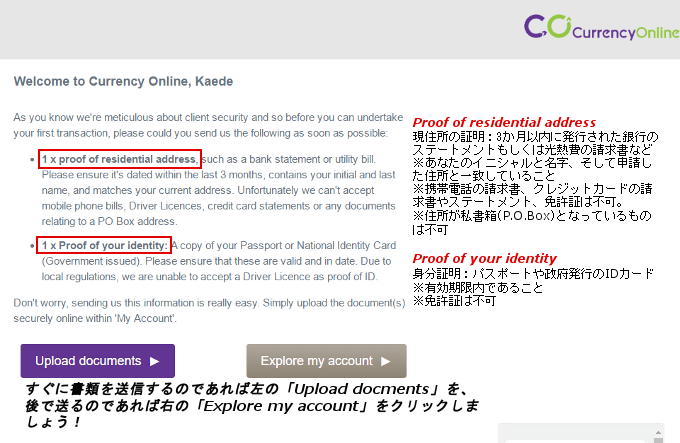The height and width of the screenshot is (443, 680).
Task: Click the boxed '1 x Proof of your identity' text
Action: click(x=103, y=246)
